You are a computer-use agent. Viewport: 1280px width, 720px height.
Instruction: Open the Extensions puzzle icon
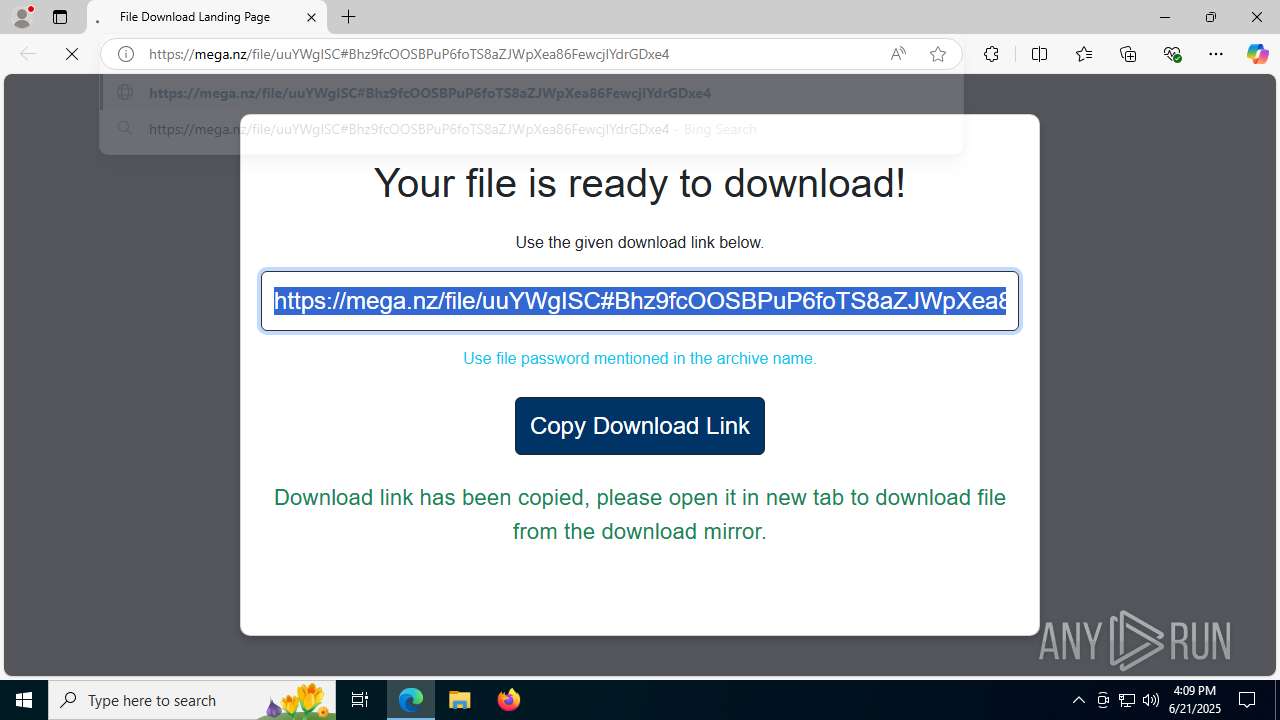pyautogui.click(x=991, y=54)
